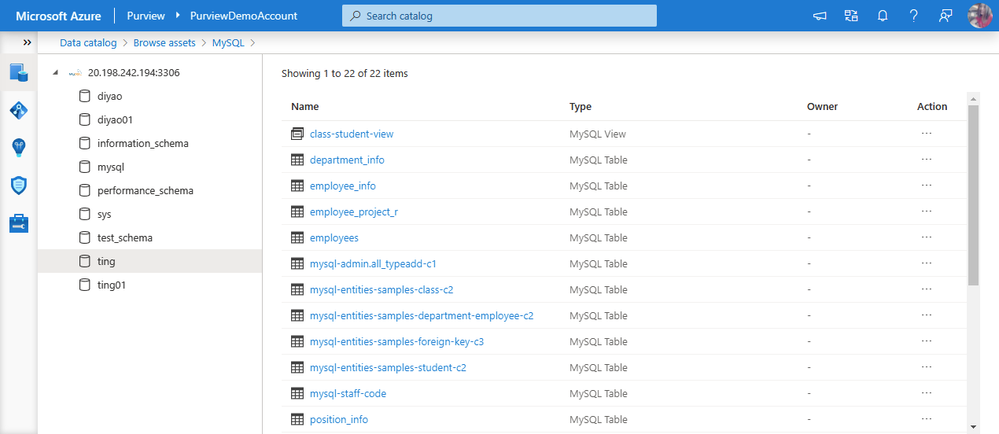Collapse the 20.198.242.194:3306 server node
999x434 pixels.
[x=56, y=73]
